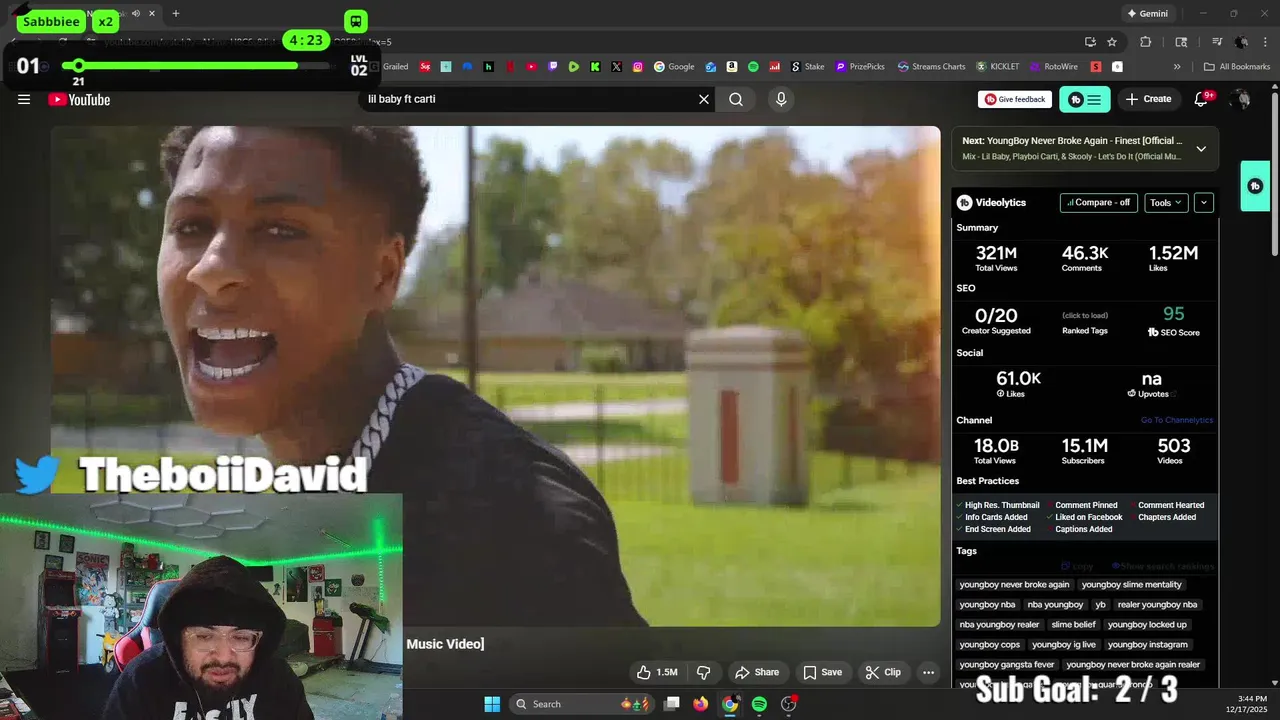Click the YouTube video player
This screenshot has width=1280, height=720.
(495, 376)
